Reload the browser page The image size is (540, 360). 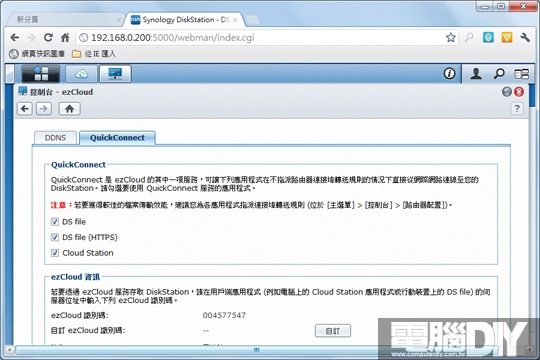click(48, 37)
